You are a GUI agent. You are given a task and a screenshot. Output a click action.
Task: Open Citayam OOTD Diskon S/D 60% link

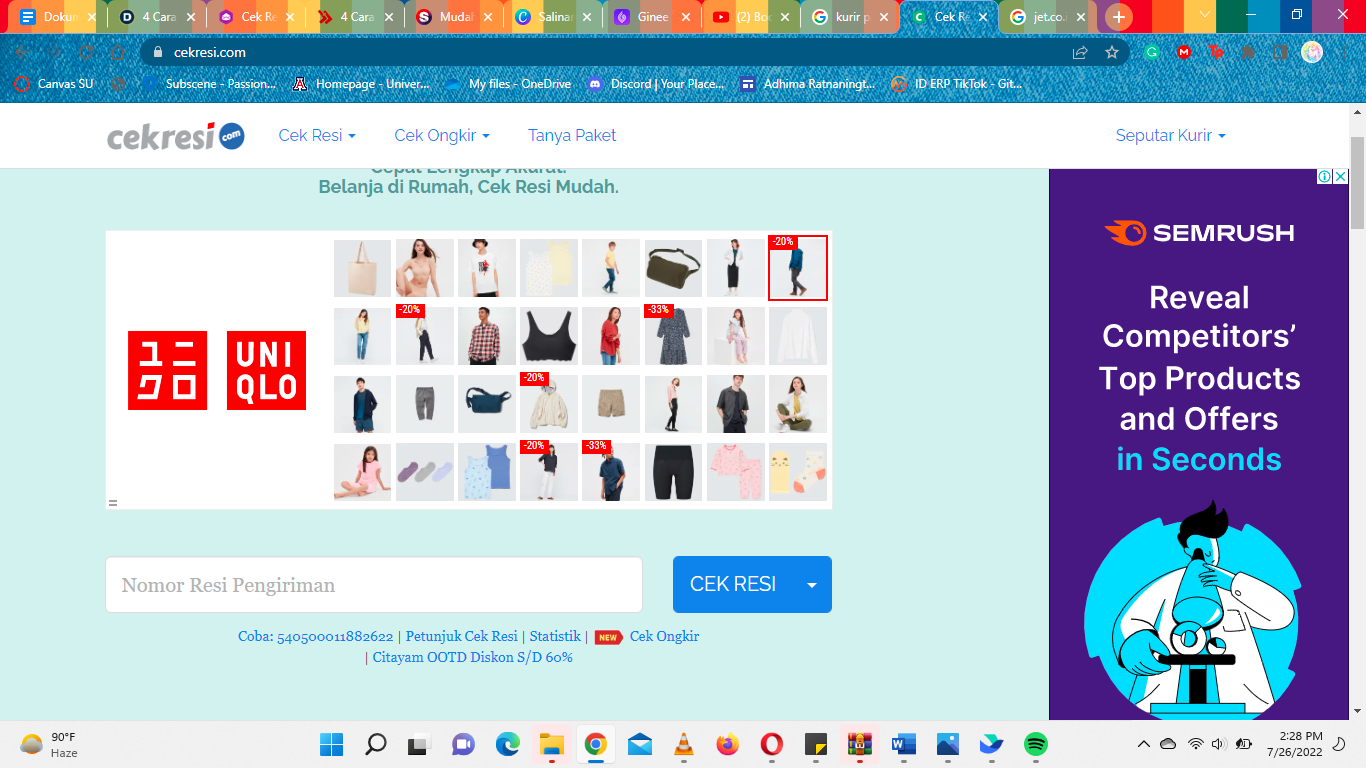pyautogui.click(x=473, y=657)
